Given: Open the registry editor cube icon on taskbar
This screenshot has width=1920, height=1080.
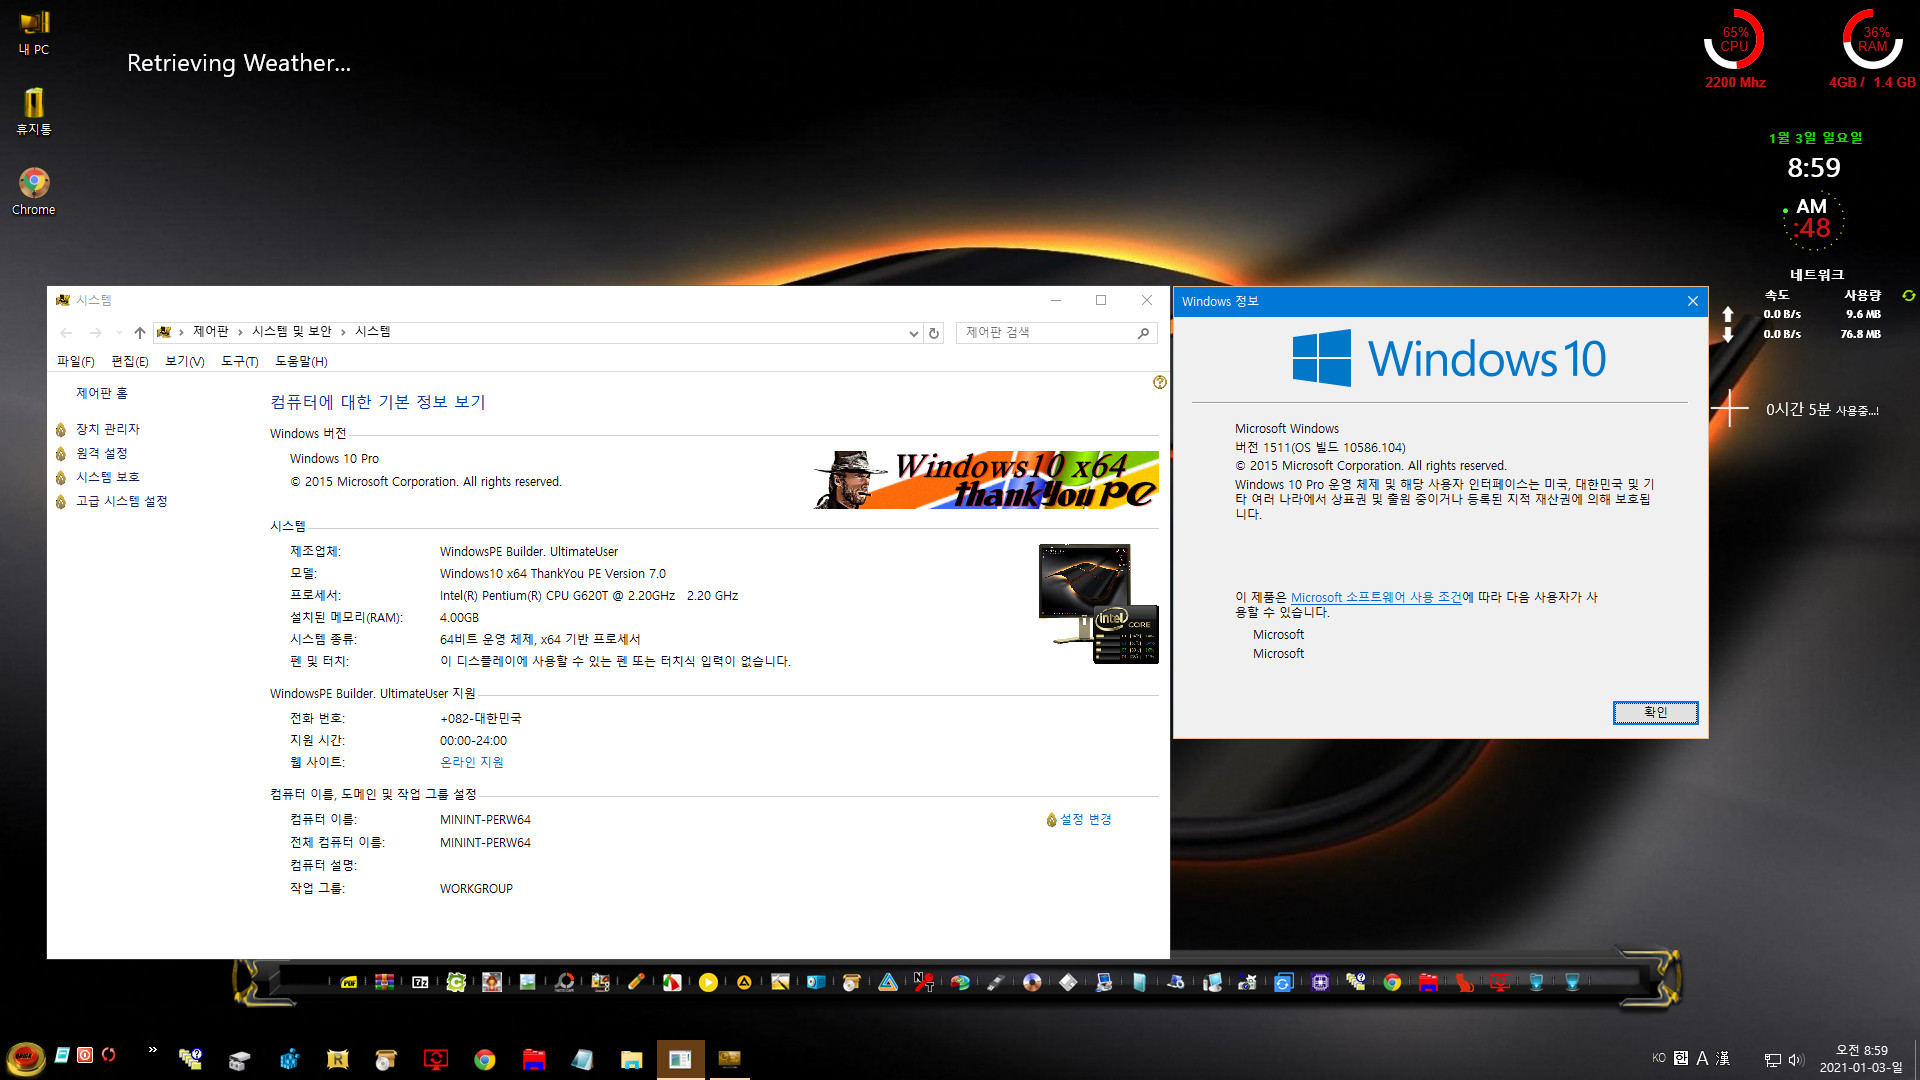Looking at the screenshot, I should pos(289,1059).
